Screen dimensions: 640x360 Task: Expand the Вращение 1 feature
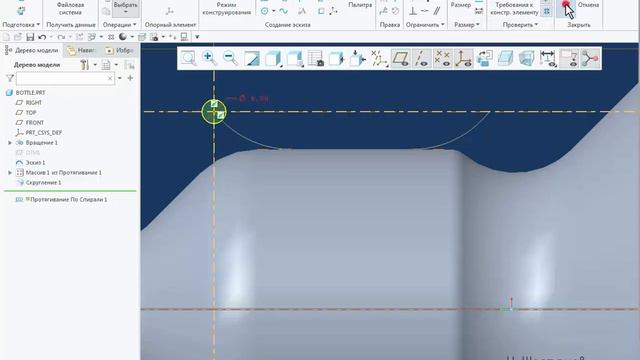coord(10,143)
